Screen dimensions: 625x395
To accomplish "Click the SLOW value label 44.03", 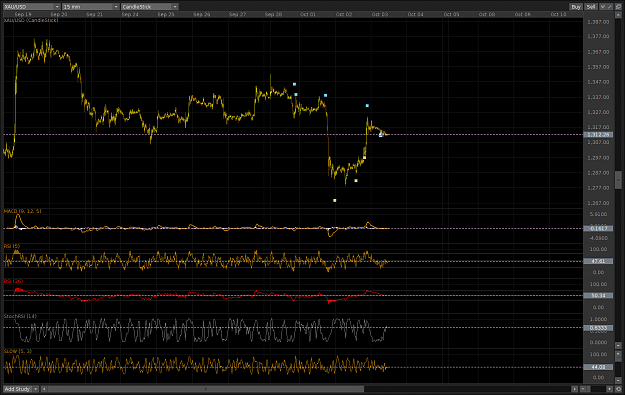I will click(598, 367).
